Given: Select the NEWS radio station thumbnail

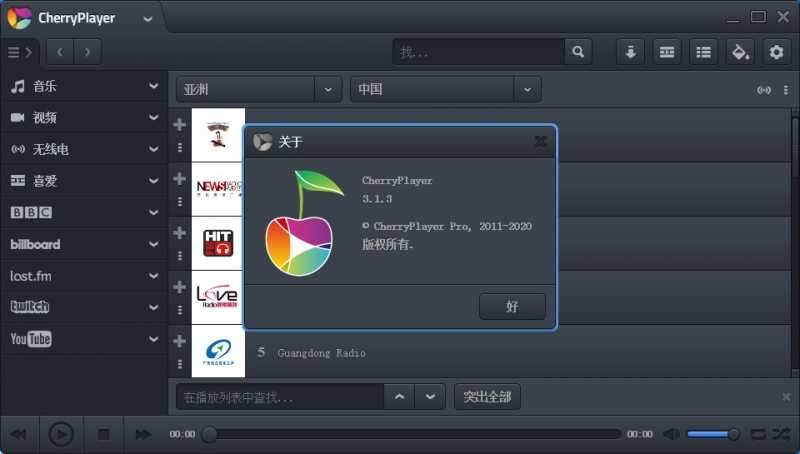Looking at the screenshot, I should [x=218, y=189].
